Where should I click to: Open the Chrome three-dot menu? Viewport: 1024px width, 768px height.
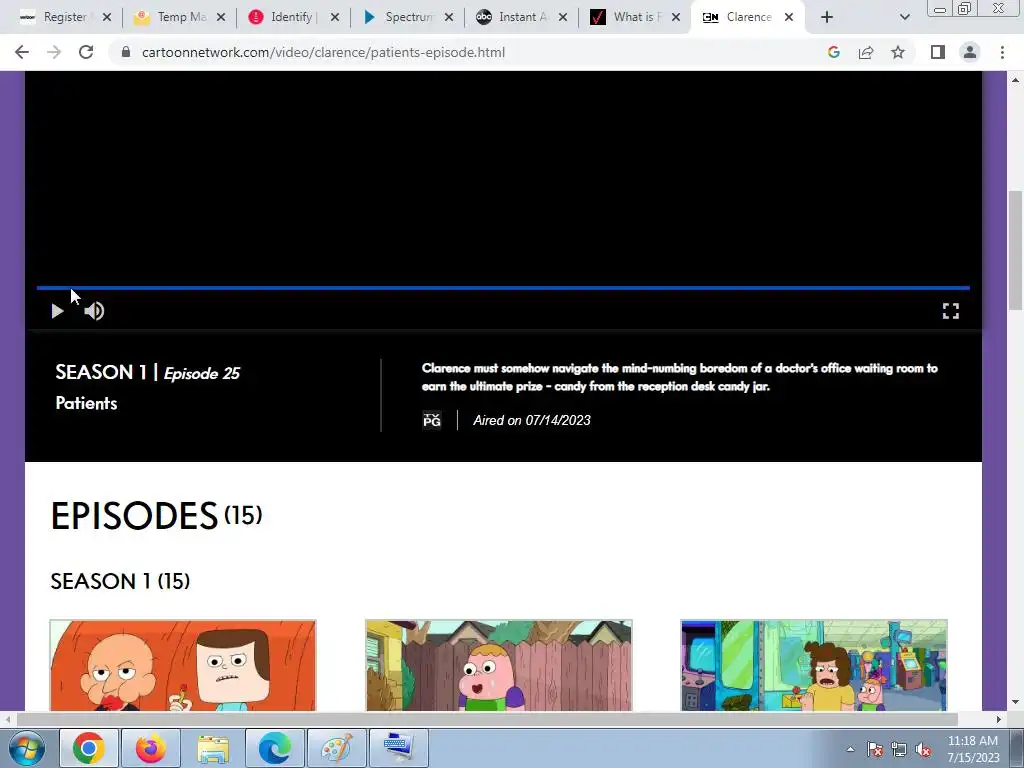click(x=1002, y=52)
